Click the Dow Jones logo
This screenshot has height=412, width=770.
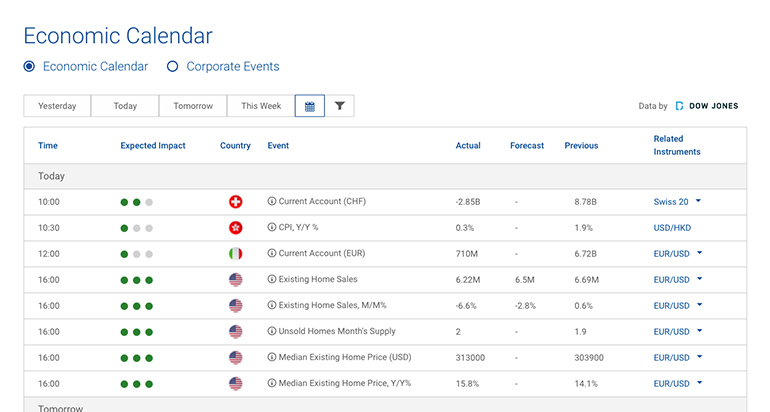[x=707, y=106]
